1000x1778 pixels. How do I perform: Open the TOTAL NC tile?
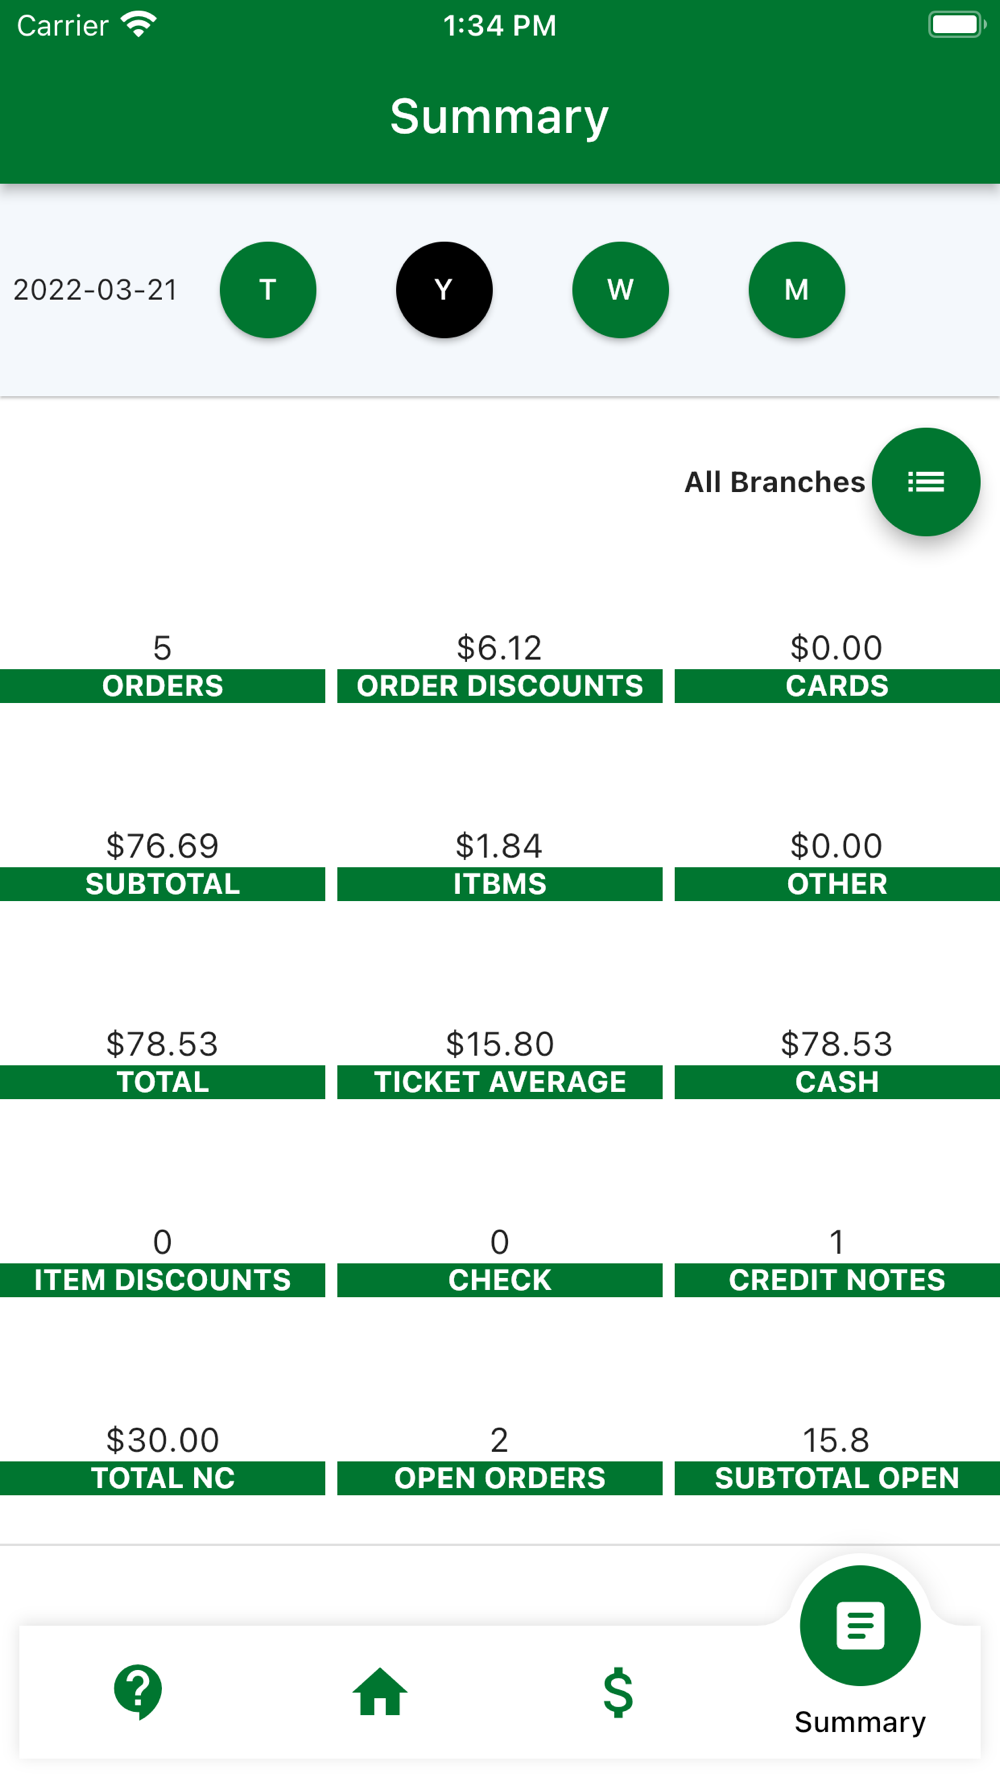pos(162,1459)
